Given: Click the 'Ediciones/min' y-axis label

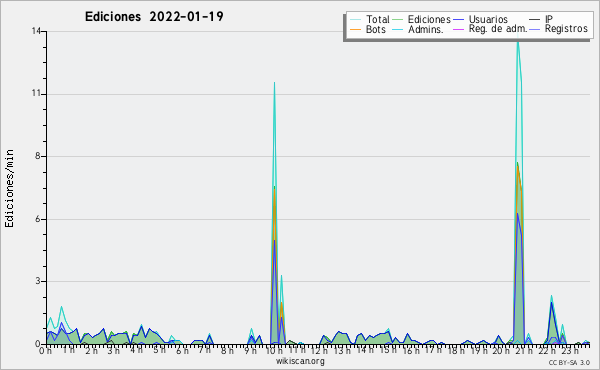Looking at the screenshot, I should [9, 188].
